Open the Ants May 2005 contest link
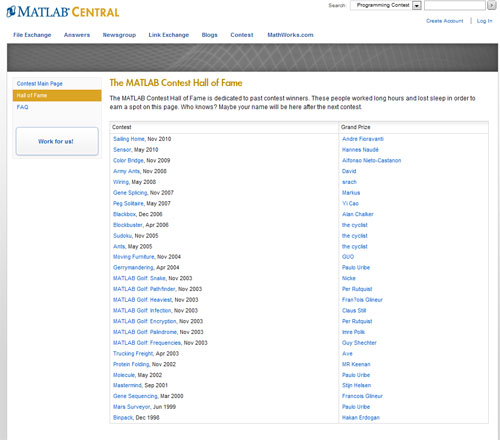This screenshot has width=500, height=440. (119, 246)
